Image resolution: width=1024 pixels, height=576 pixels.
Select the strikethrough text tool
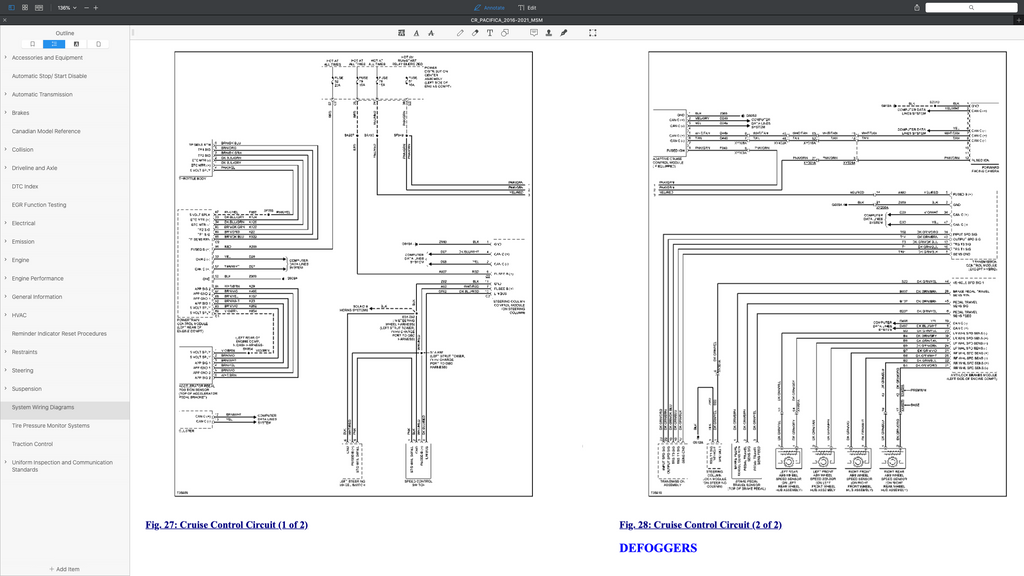click(x=431, y=33)
